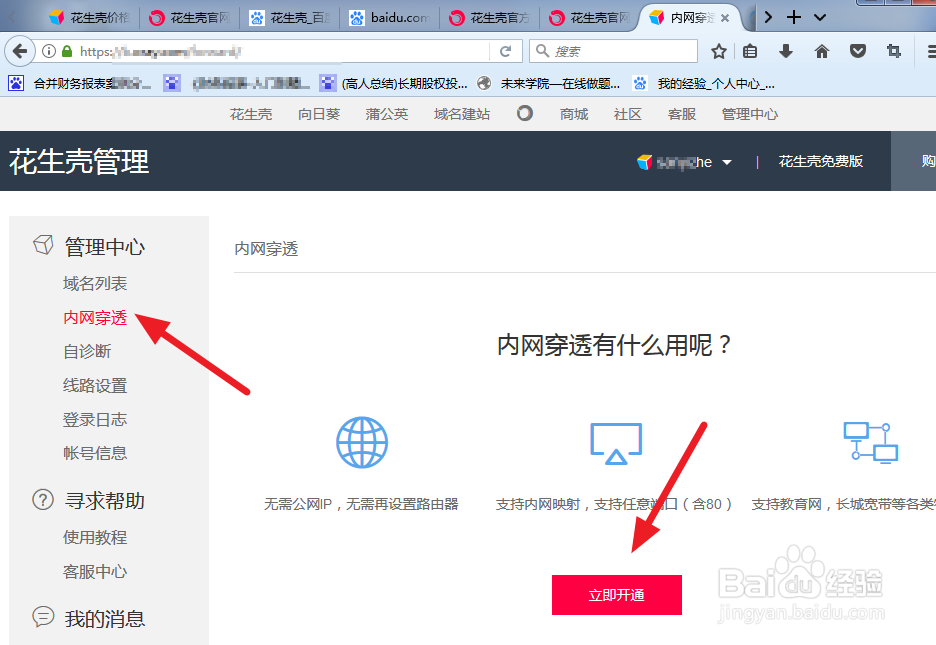
Task: Switch to the 花生壳_百度 tab
Action: [290, 18]
